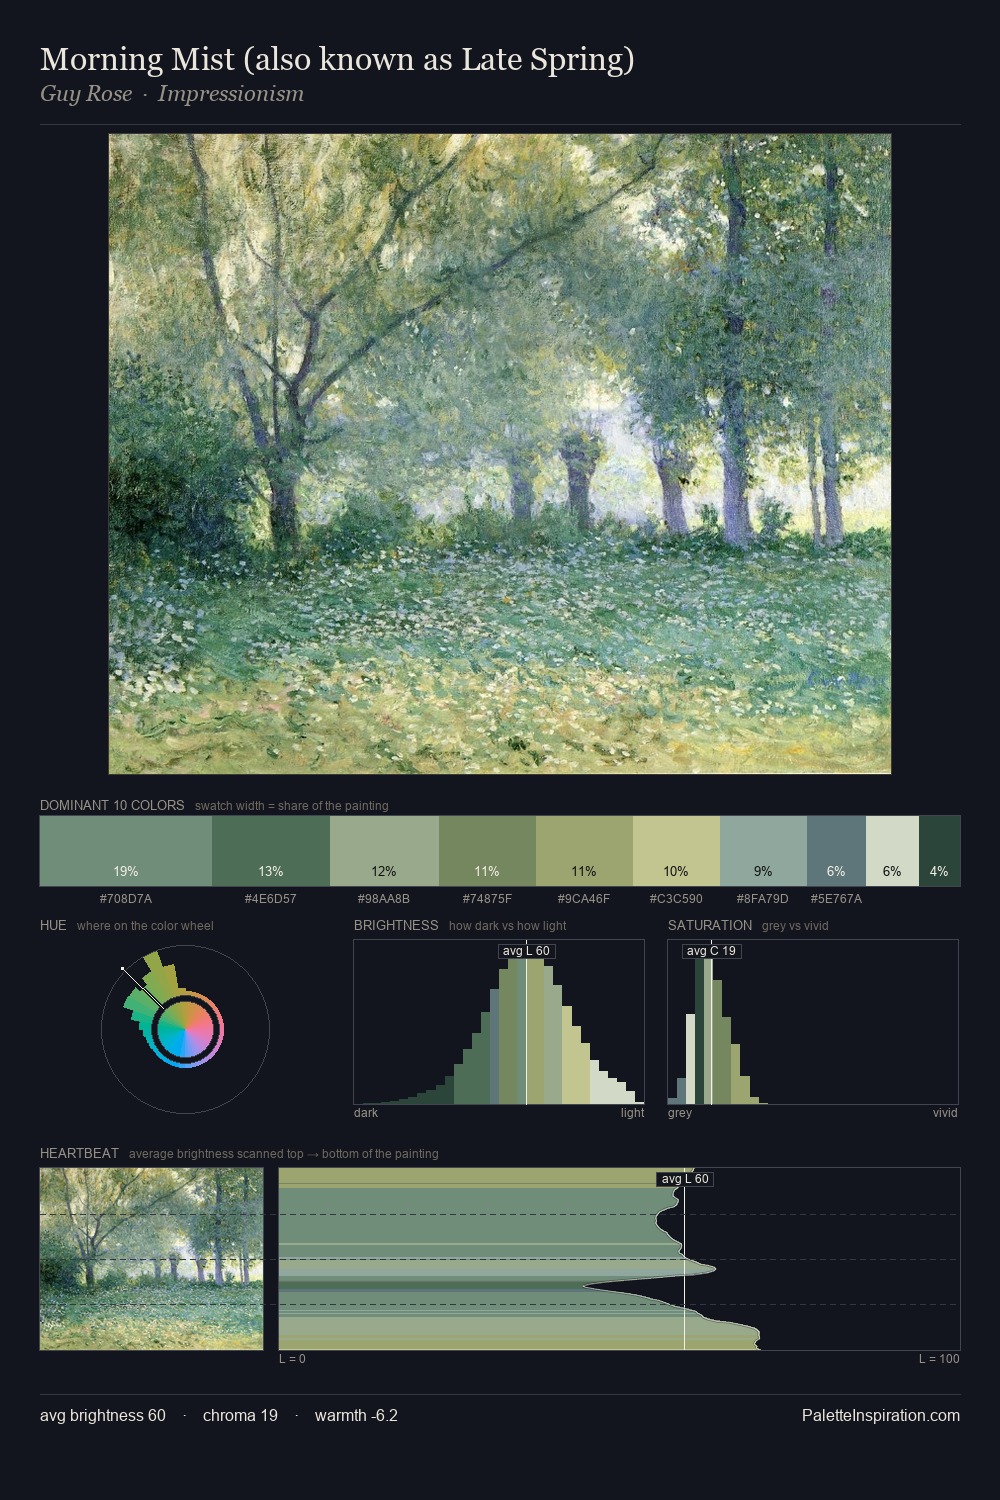Pick the 11% swatch #9CA46F
The height and width of the screenshot is (1500, 1000).
[584, 851]
